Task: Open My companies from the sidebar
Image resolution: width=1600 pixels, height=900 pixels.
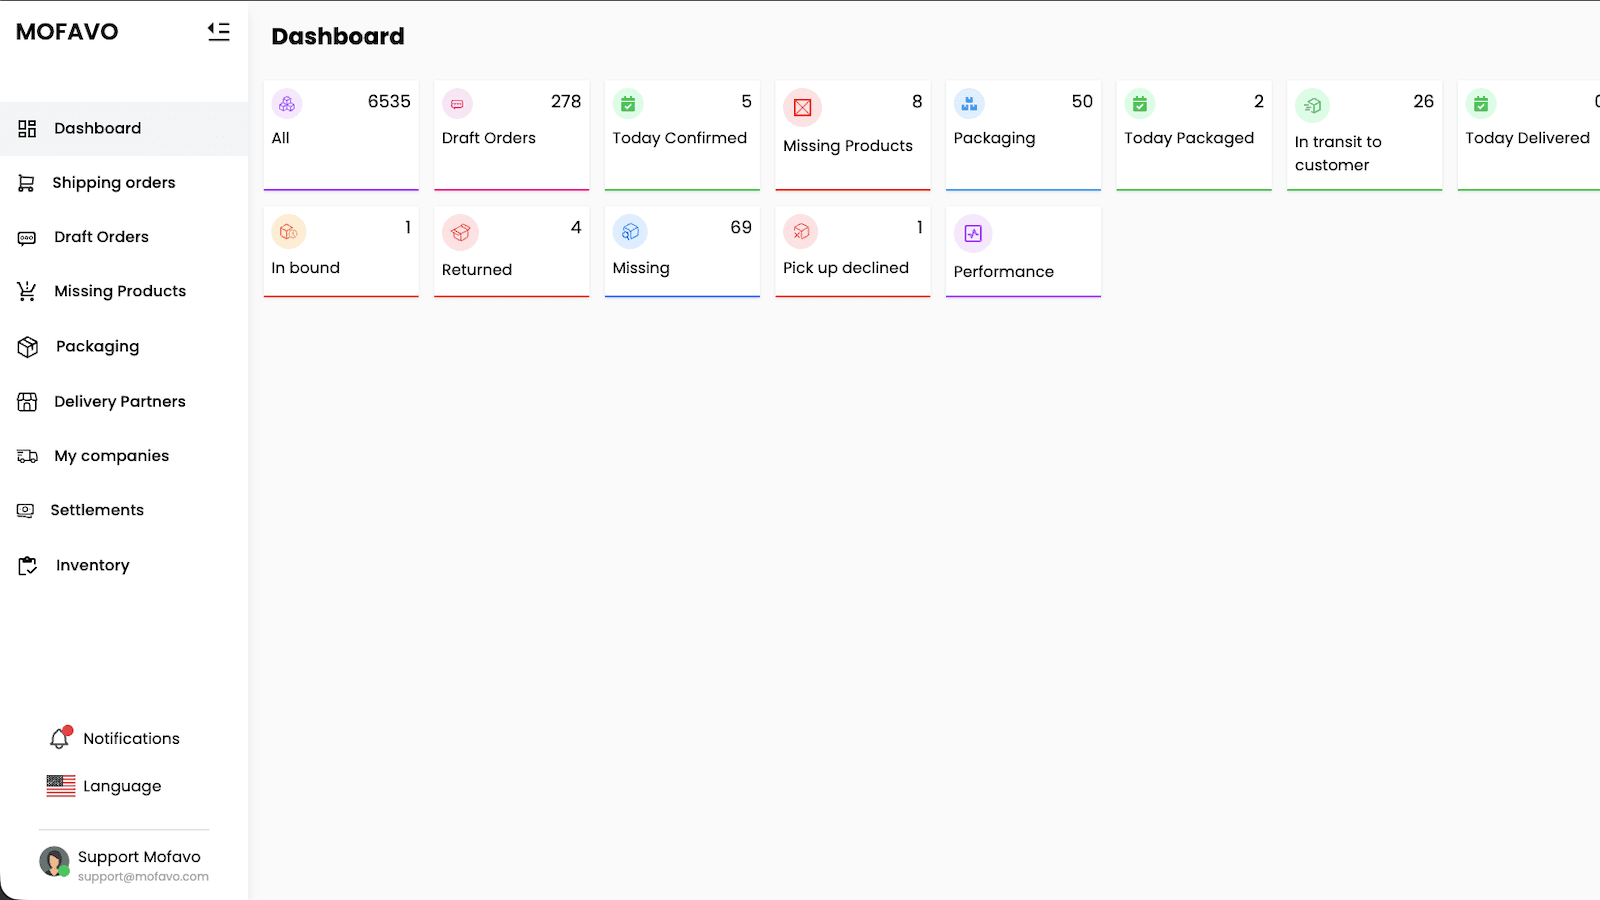Action: [x=112, y=456]
